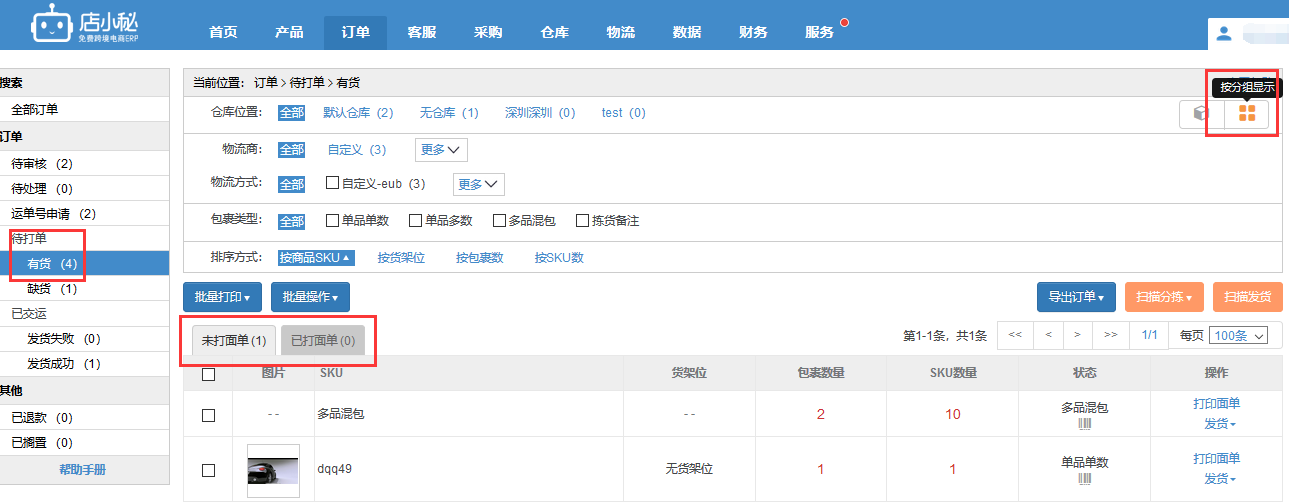The image size is (1289, 503).
Task: Switch to the 已打面单 tab
Action: 322,341
